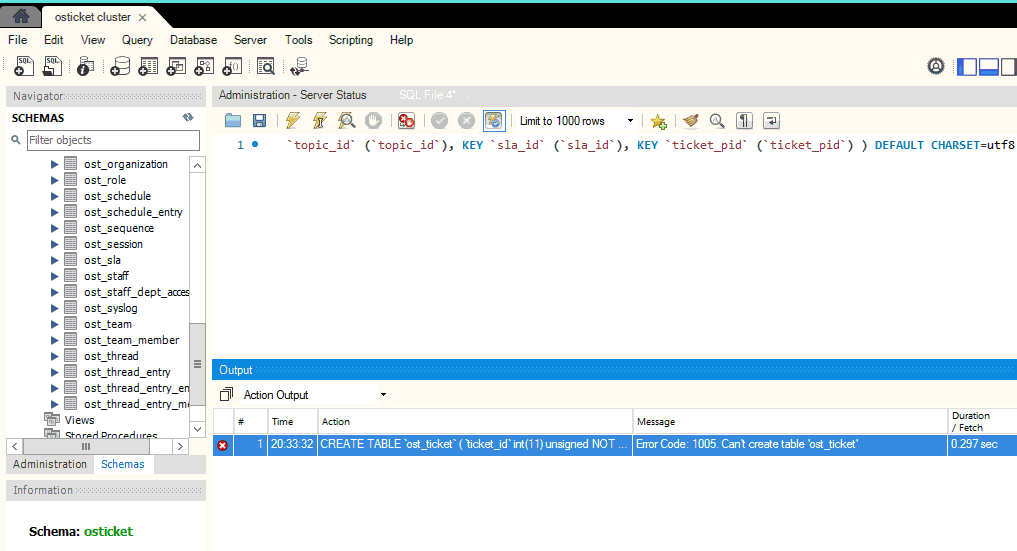Click Explain query magnifier-lightning icon
Viewport: 1017px width, 551px height.
(346, 121)
